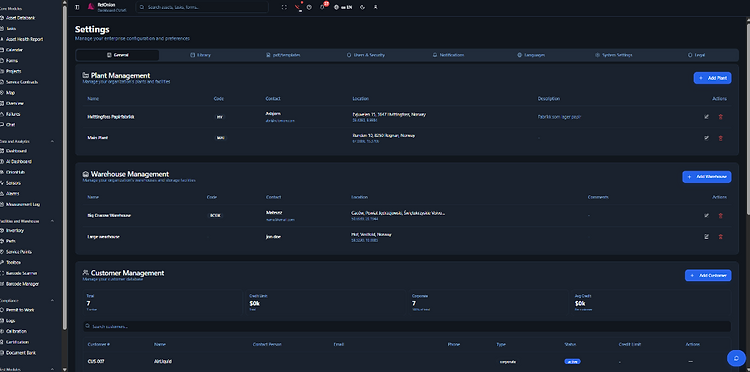Collapse the Compliance sidebar section
The image size is (750, 372).
(52, 301)
